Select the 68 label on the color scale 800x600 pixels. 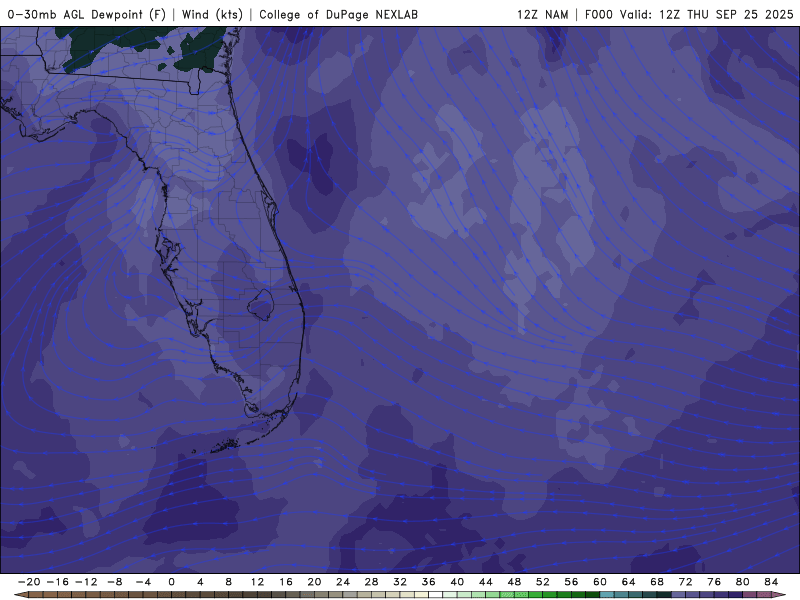[x=657, y=582]
